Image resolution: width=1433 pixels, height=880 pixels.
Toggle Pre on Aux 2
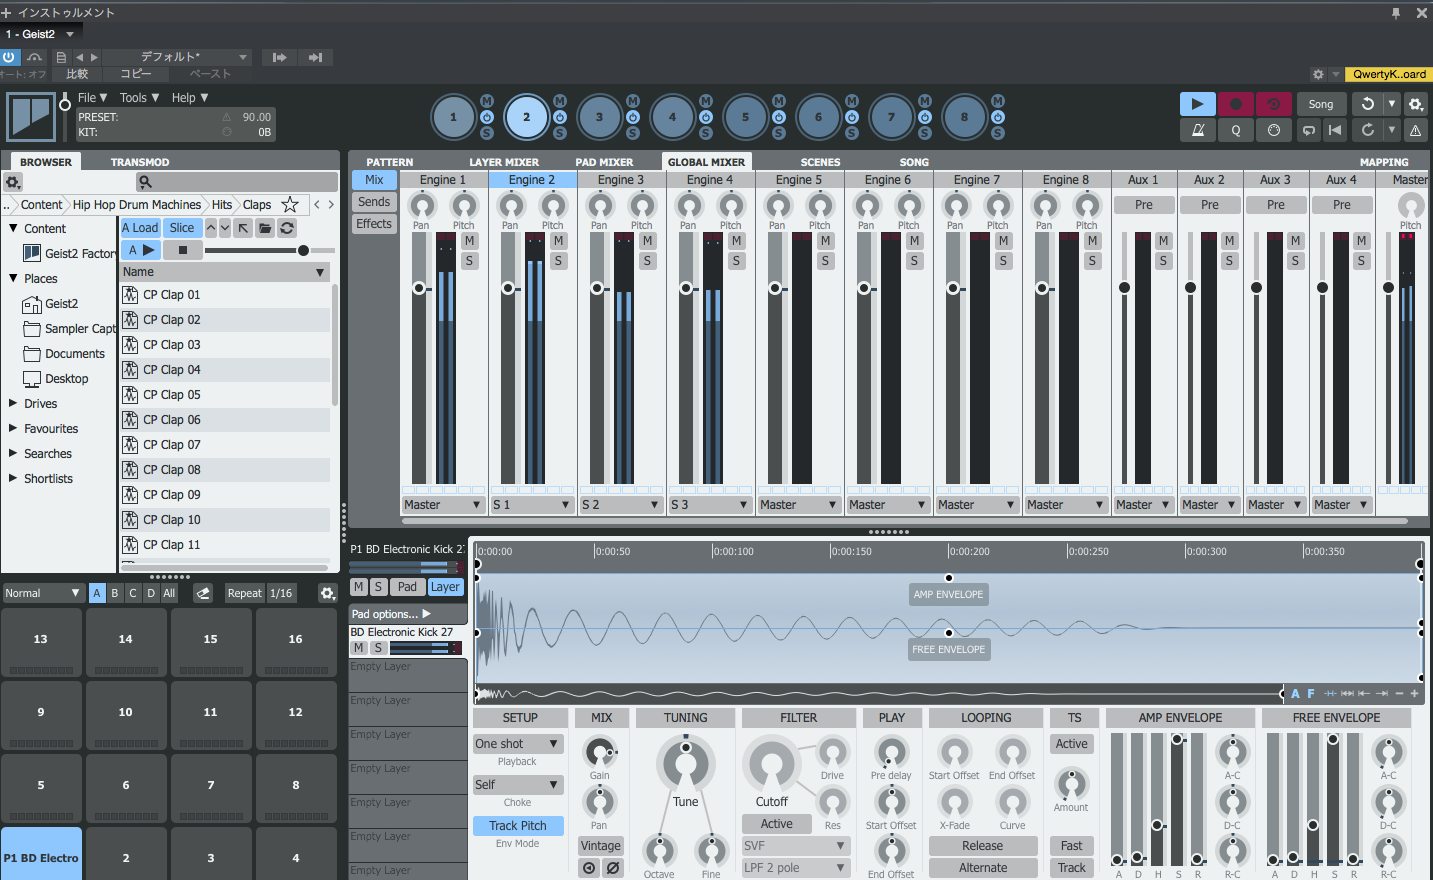1210,205
